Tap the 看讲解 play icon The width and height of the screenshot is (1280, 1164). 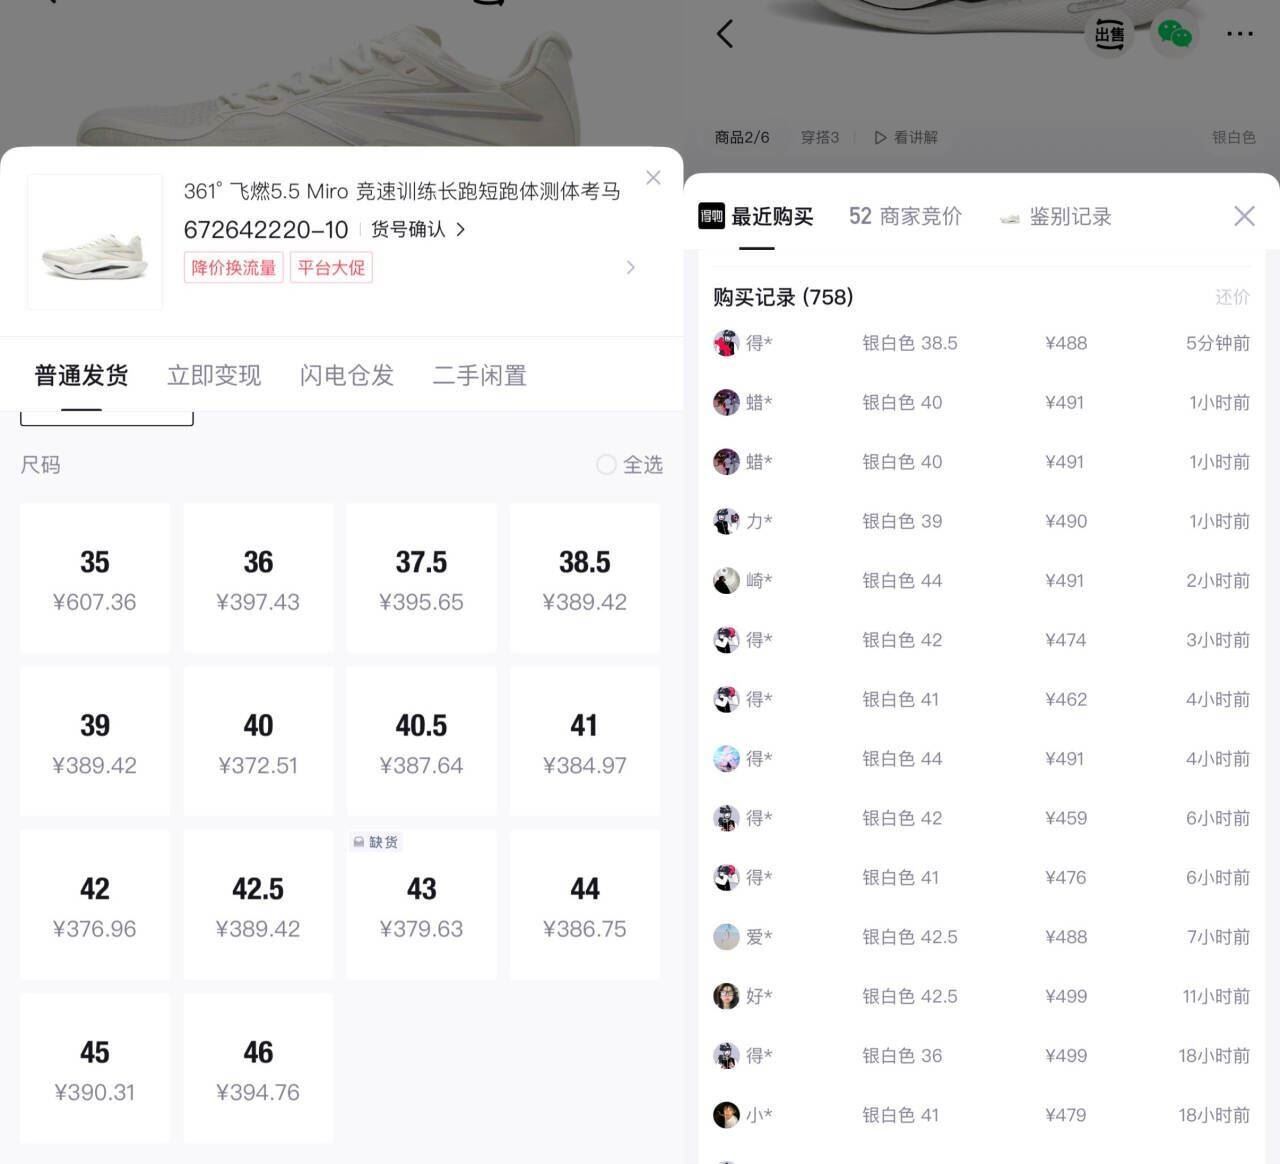click(880, 137)
